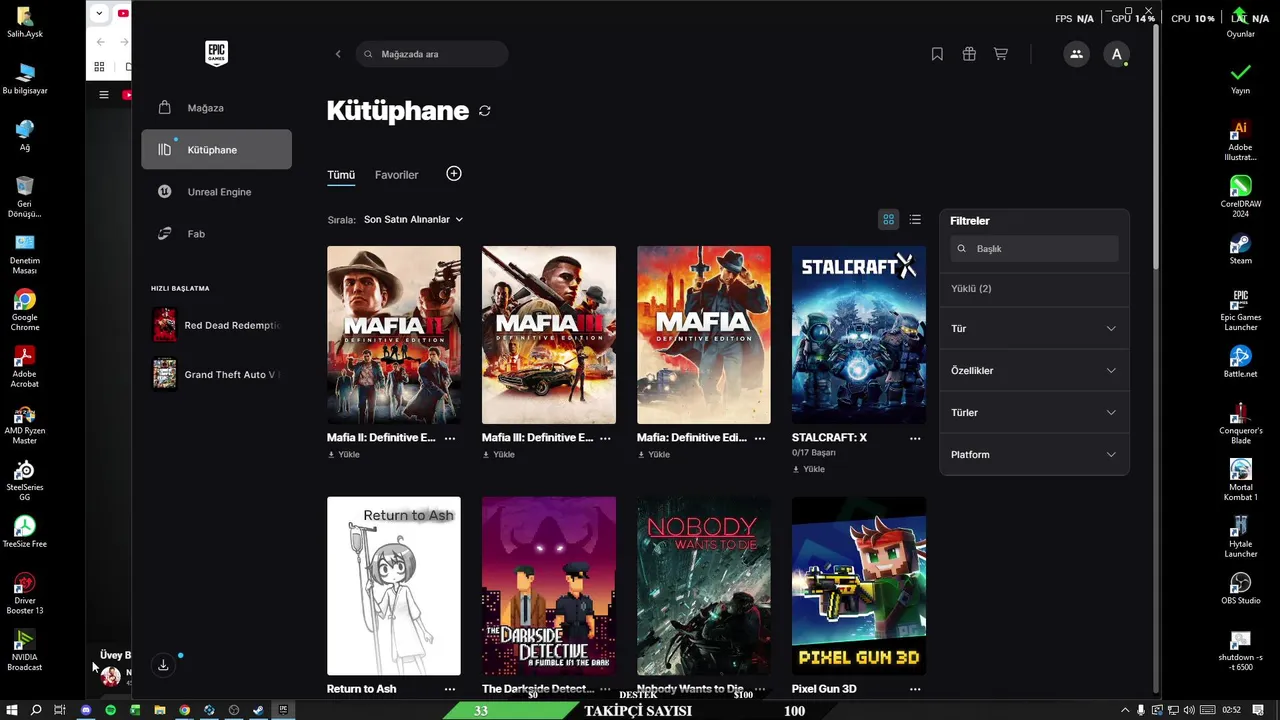
Task: Open the Windows notification center
Action: [x=1258, y=710]
